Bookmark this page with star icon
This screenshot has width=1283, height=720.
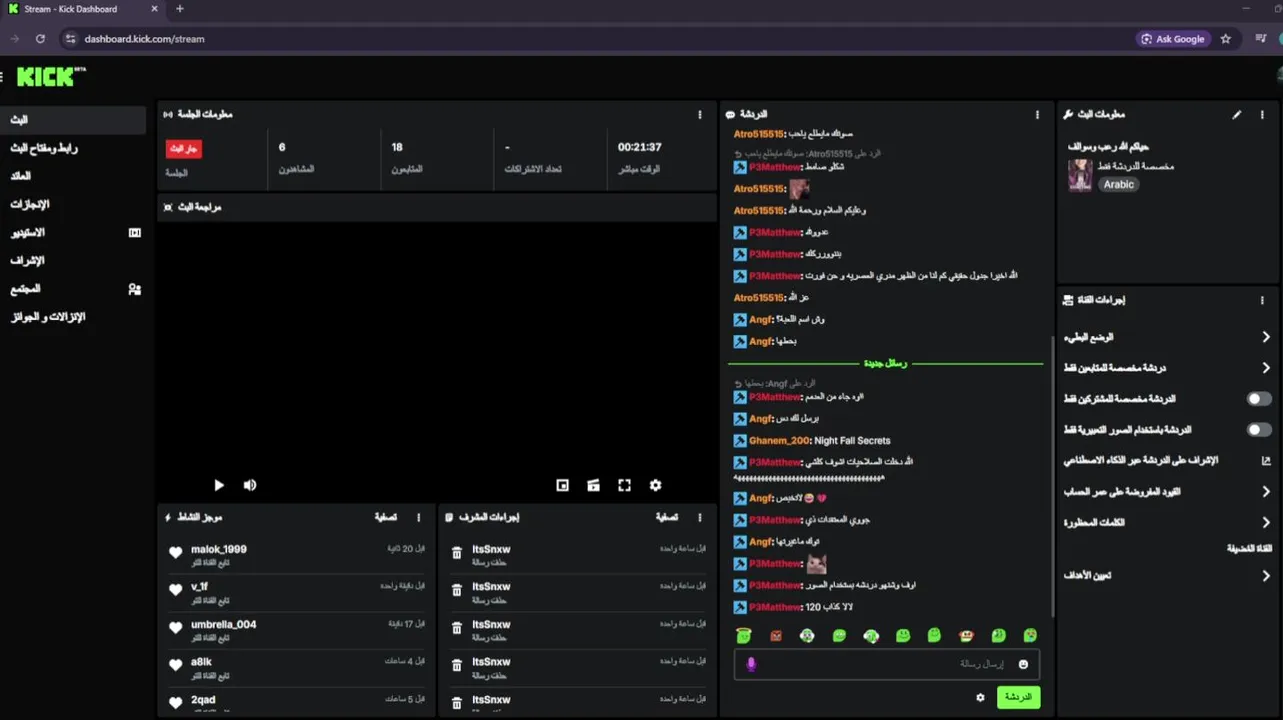[1226, 39]
